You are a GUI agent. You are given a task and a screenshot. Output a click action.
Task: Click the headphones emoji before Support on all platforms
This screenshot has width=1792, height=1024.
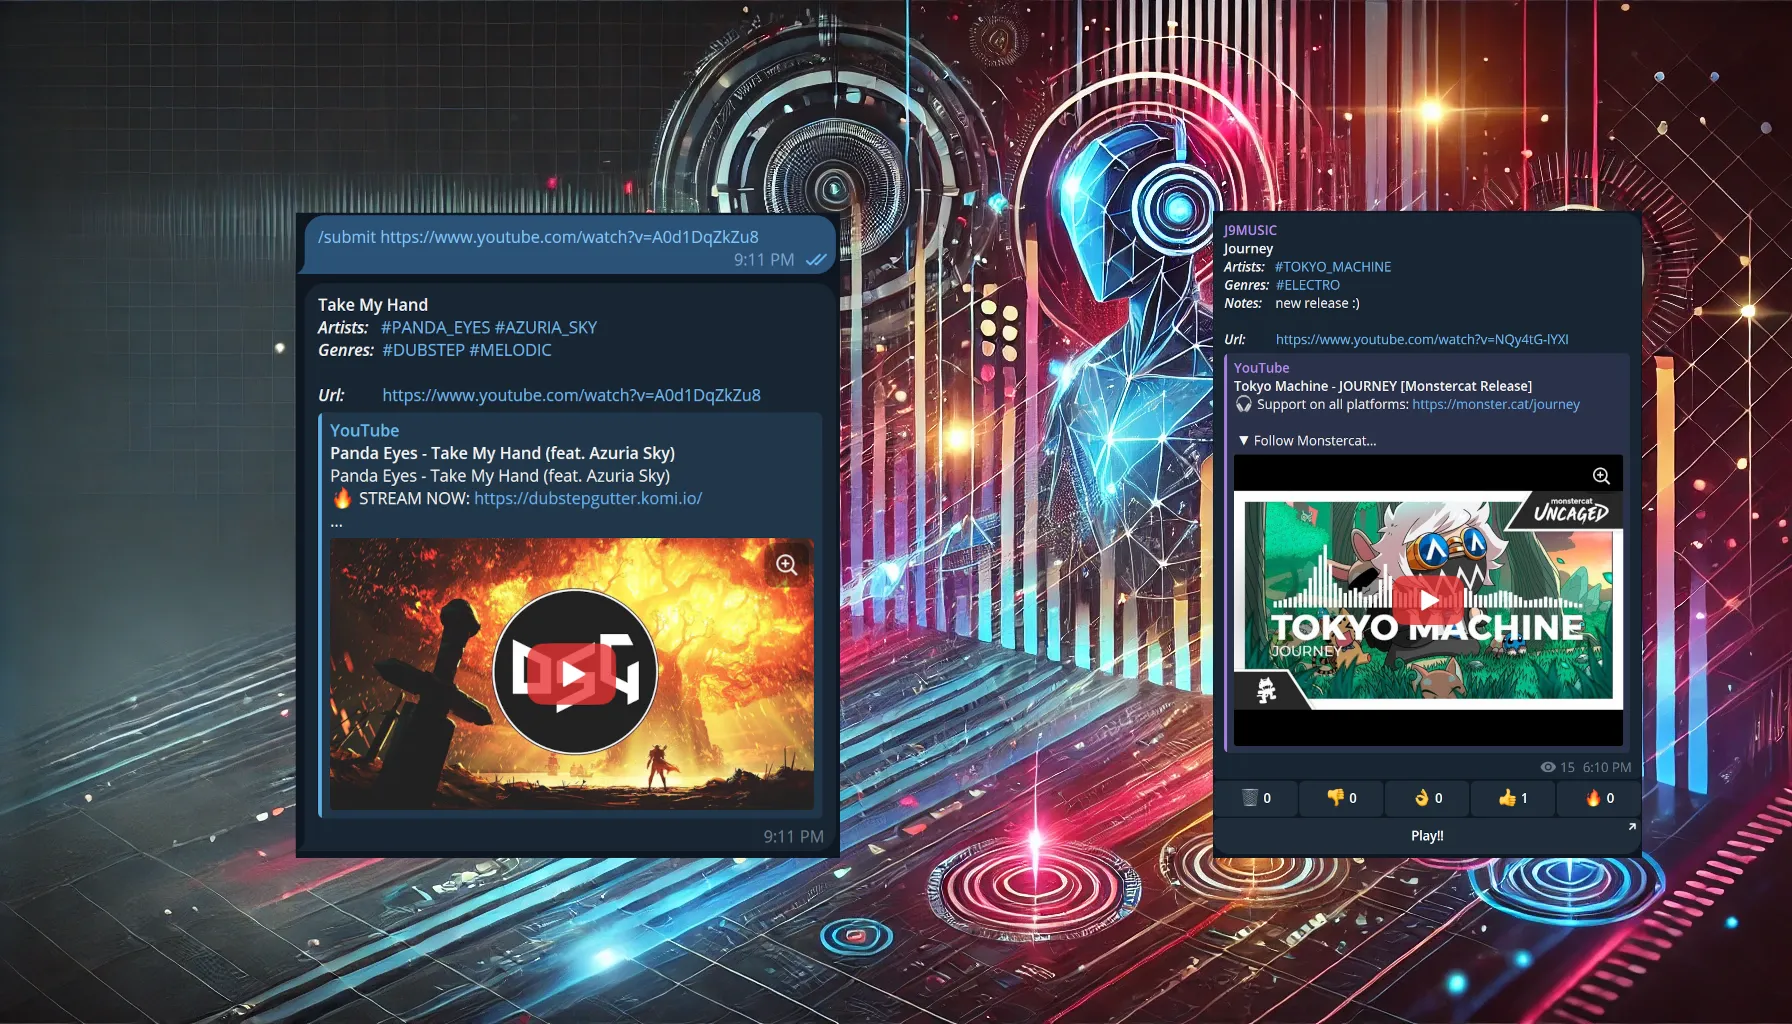point(1243,404)
